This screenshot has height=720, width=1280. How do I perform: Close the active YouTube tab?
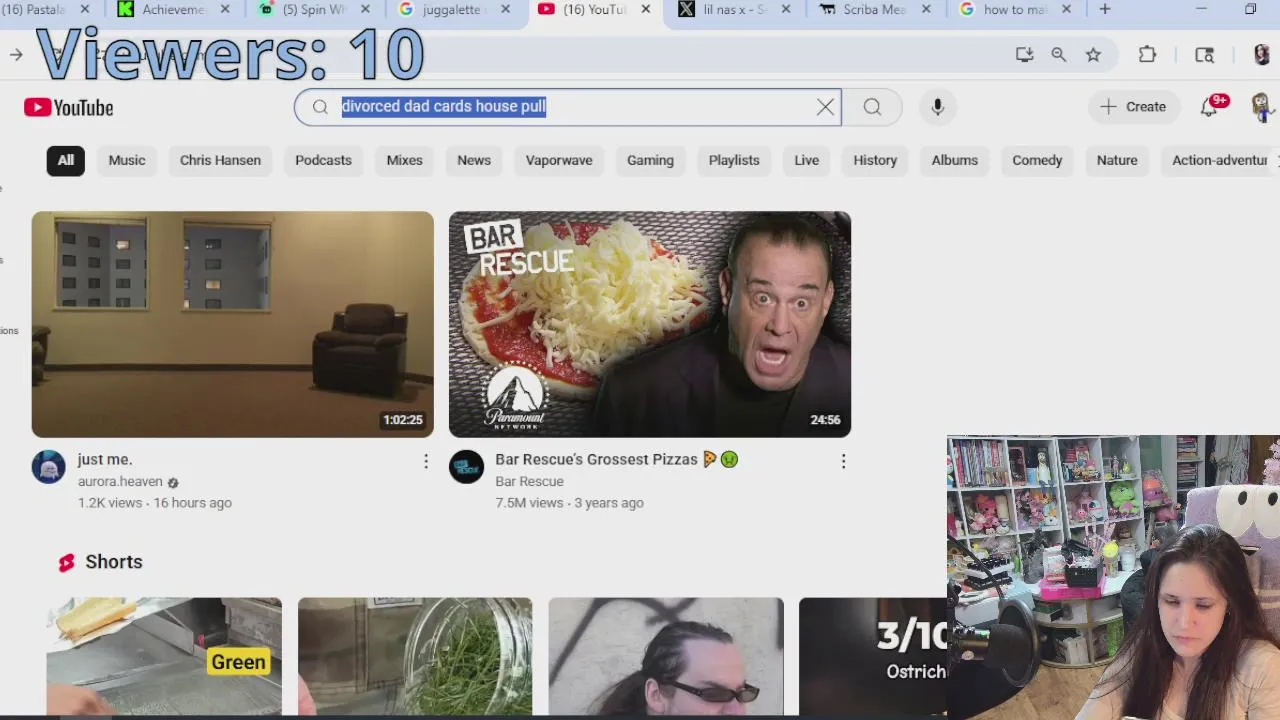point(645,9)
